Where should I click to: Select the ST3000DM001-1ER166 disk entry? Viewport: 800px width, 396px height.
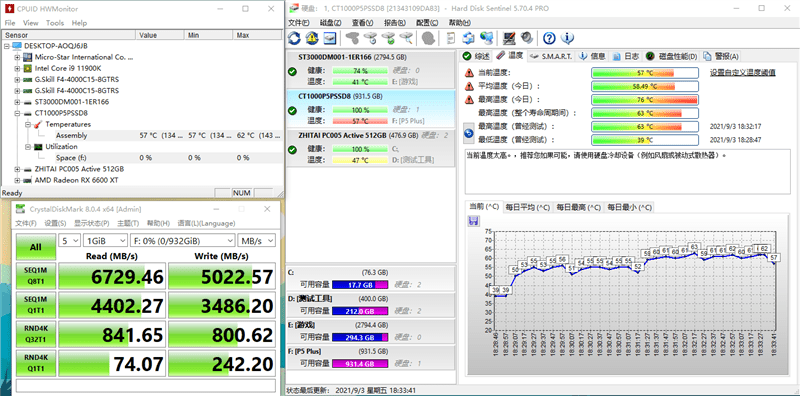click(x=370, y=69)
